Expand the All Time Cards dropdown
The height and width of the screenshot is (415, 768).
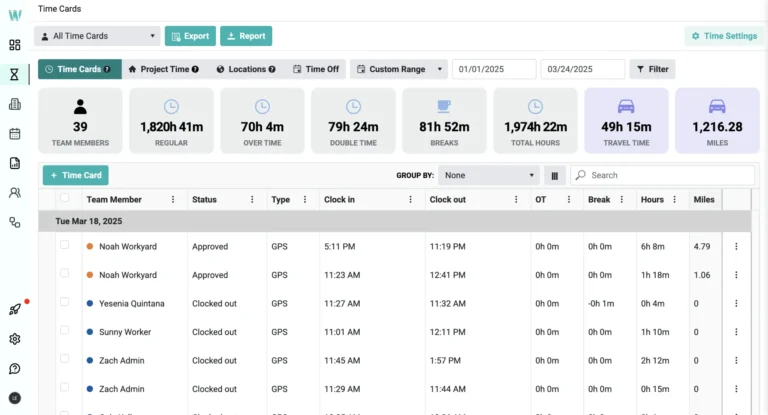pyautogui.click(x=97, y=36)
